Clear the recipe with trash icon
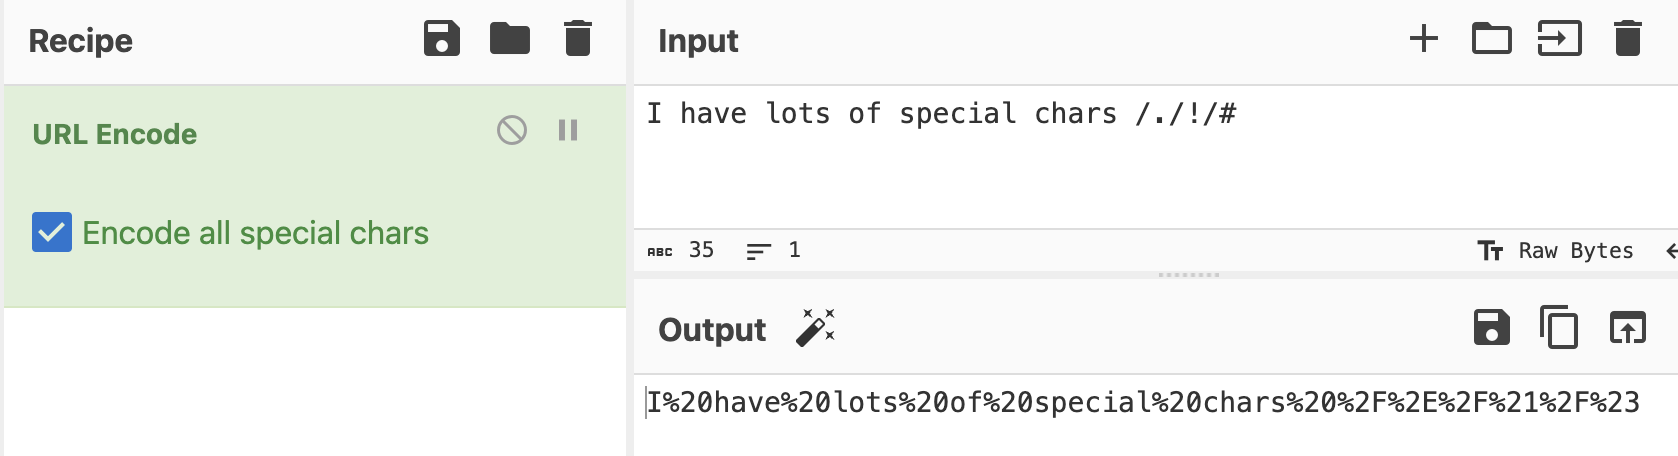The width and height of the screenshot is (1678, 456). point(578,39)
